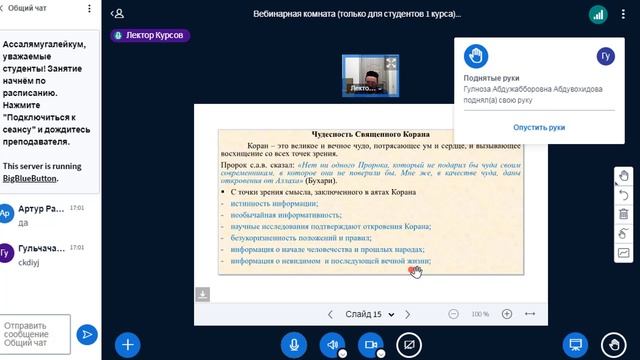Toggle webcam sharing button

[x=371, y=345]
